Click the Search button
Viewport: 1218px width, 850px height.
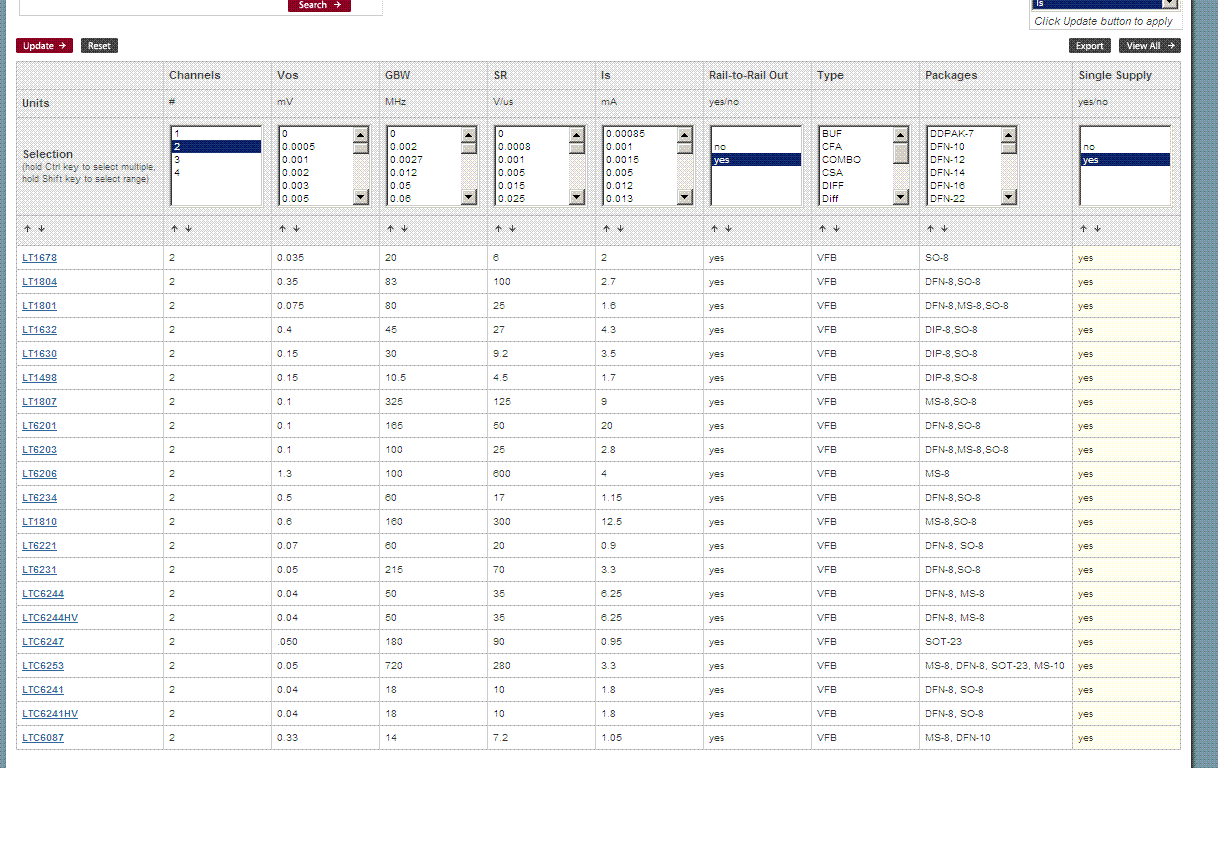click(319, 5)
